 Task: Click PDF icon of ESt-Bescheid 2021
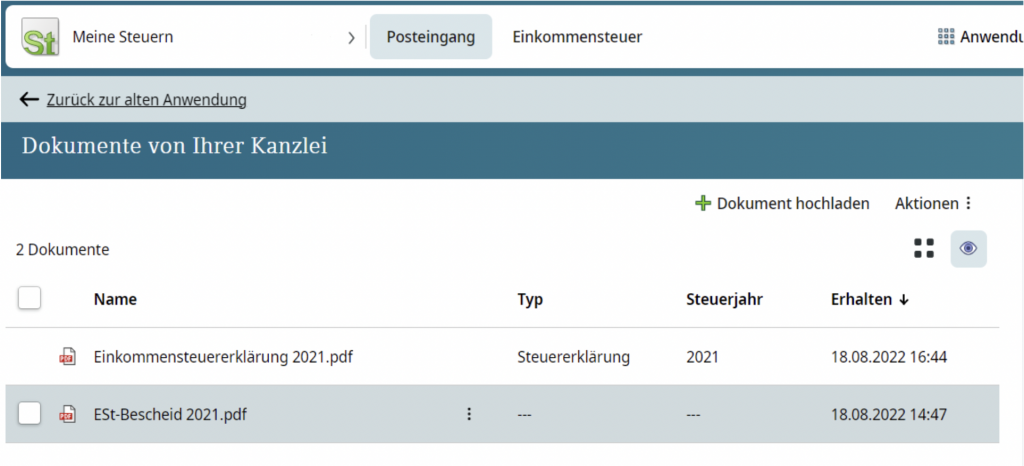click(x=67, y=414)
